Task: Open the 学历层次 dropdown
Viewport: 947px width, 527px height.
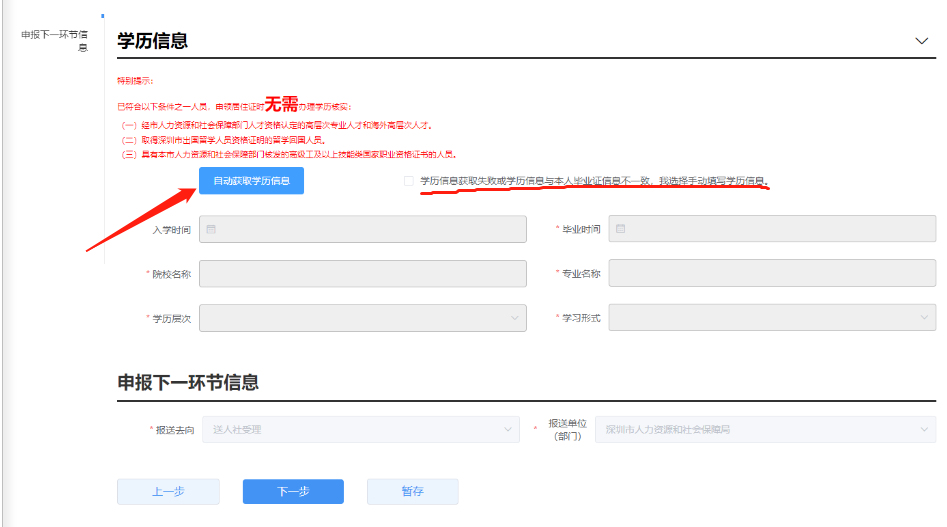Action: (x=362, y=318)
